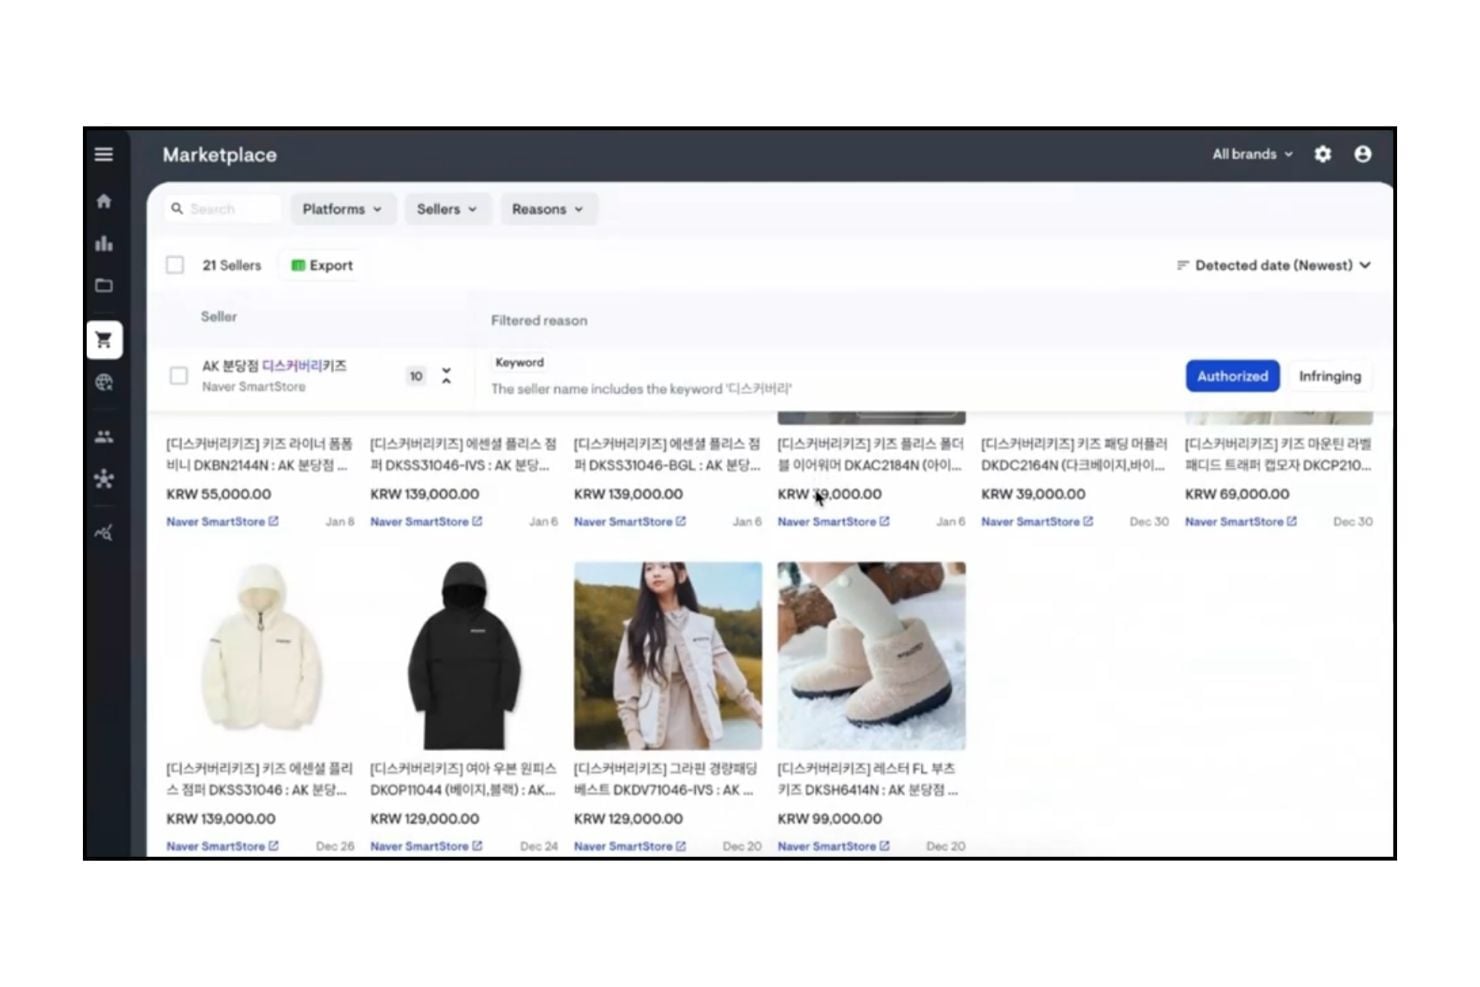Viewport: 1480px width, 987px height.
Task: Open the Platforms filter dropdown
Action: [x=342, y=209]
